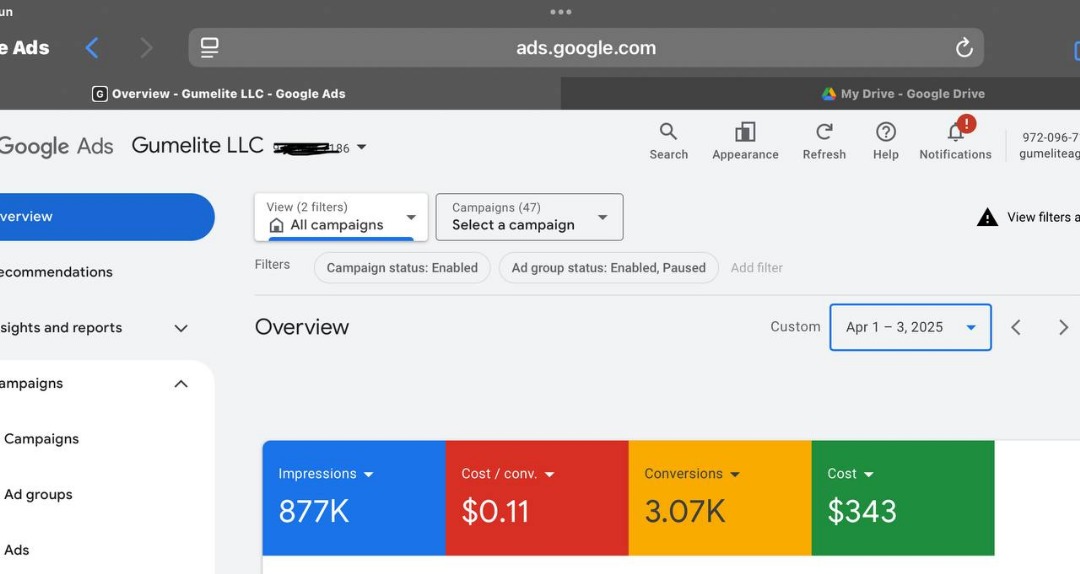This screenshot has height=574, width=1080.
Task: Reload page using address bar refresh icon
Action: click(x=964, y=48)
